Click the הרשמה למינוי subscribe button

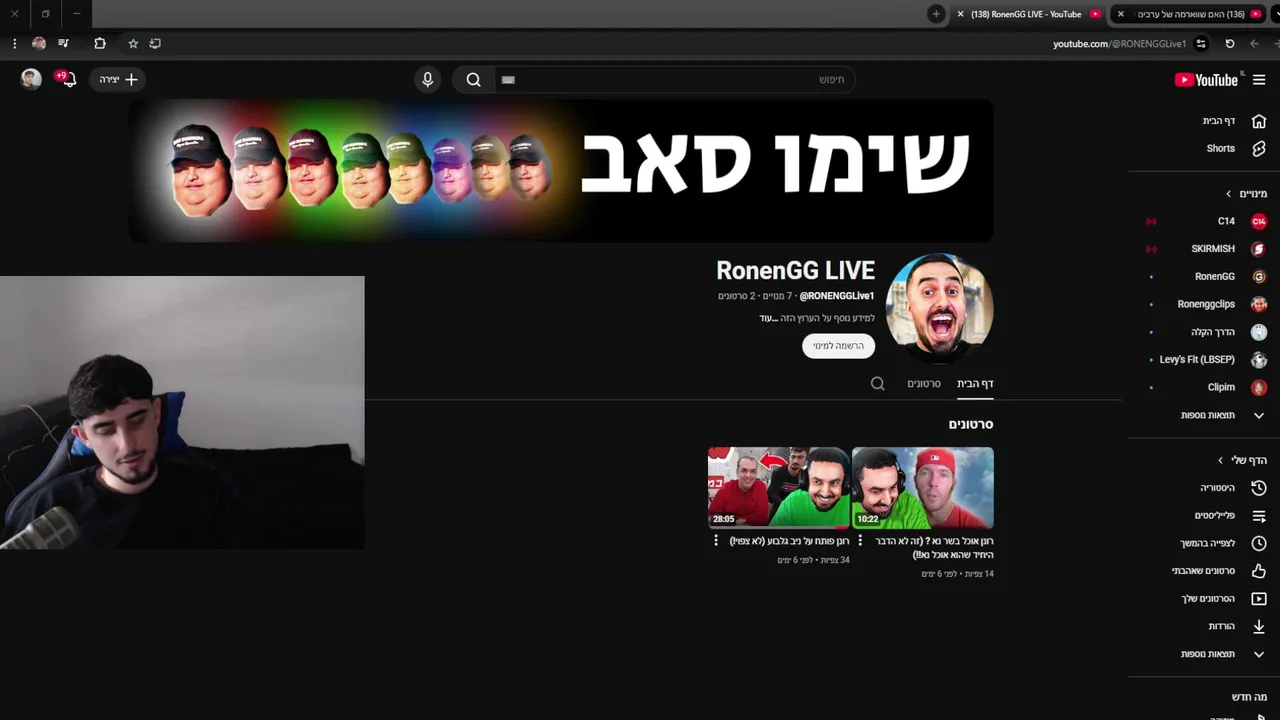click(x=838, y=346)
